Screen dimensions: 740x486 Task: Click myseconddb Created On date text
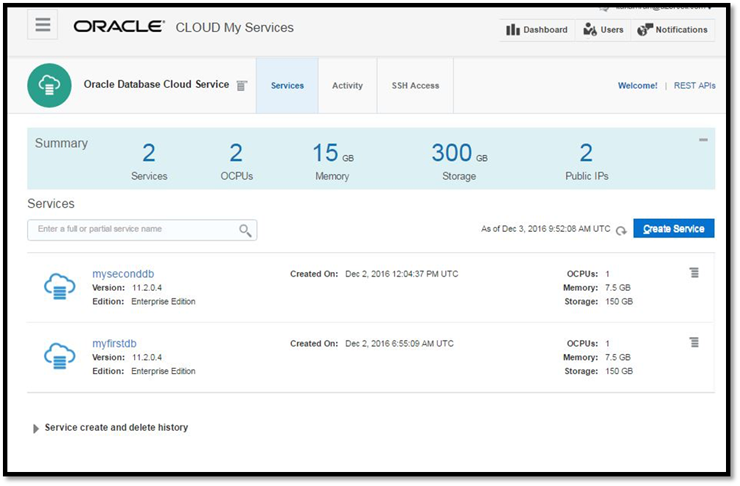[402, 274]
